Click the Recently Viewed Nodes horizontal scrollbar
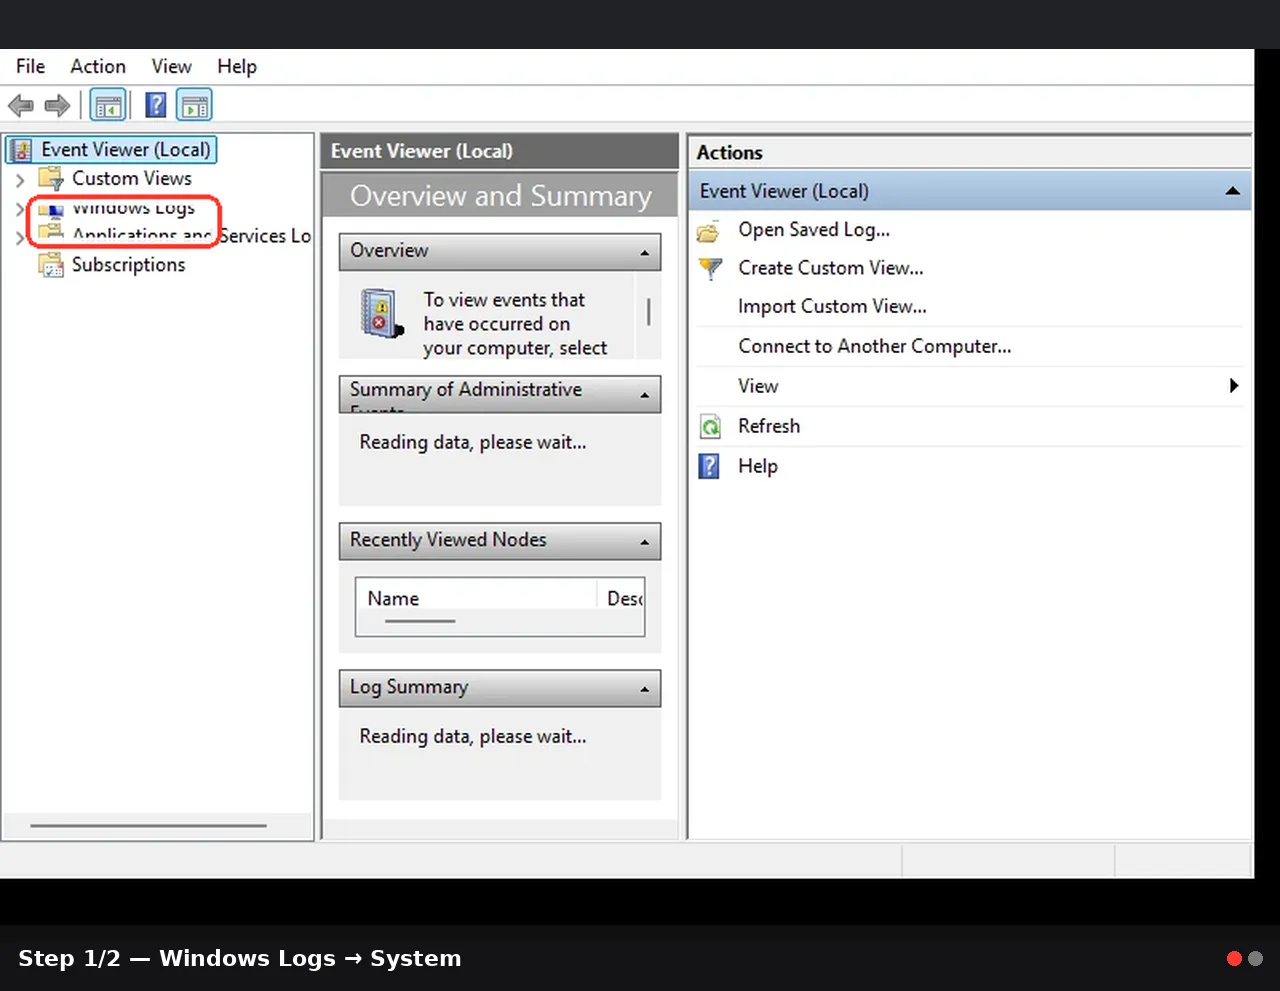This screenshot has width=1280, height=991. click(x=420, y=621)
